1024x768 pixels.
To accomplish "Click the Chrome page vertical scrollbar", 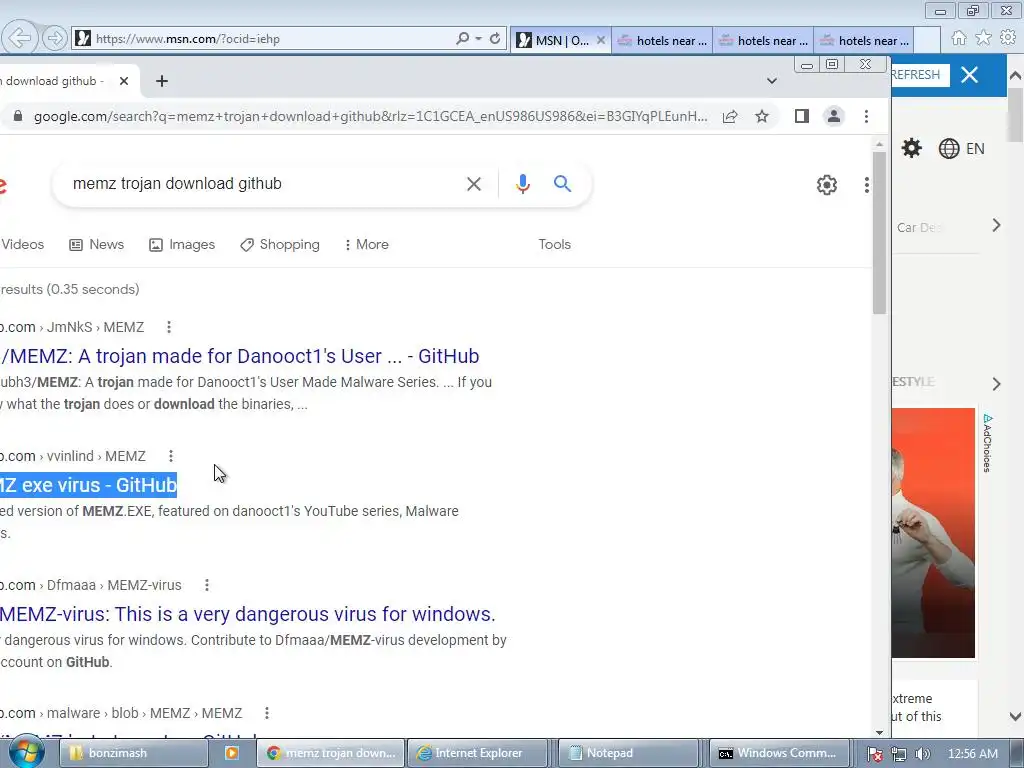I will tap(879, 232).
